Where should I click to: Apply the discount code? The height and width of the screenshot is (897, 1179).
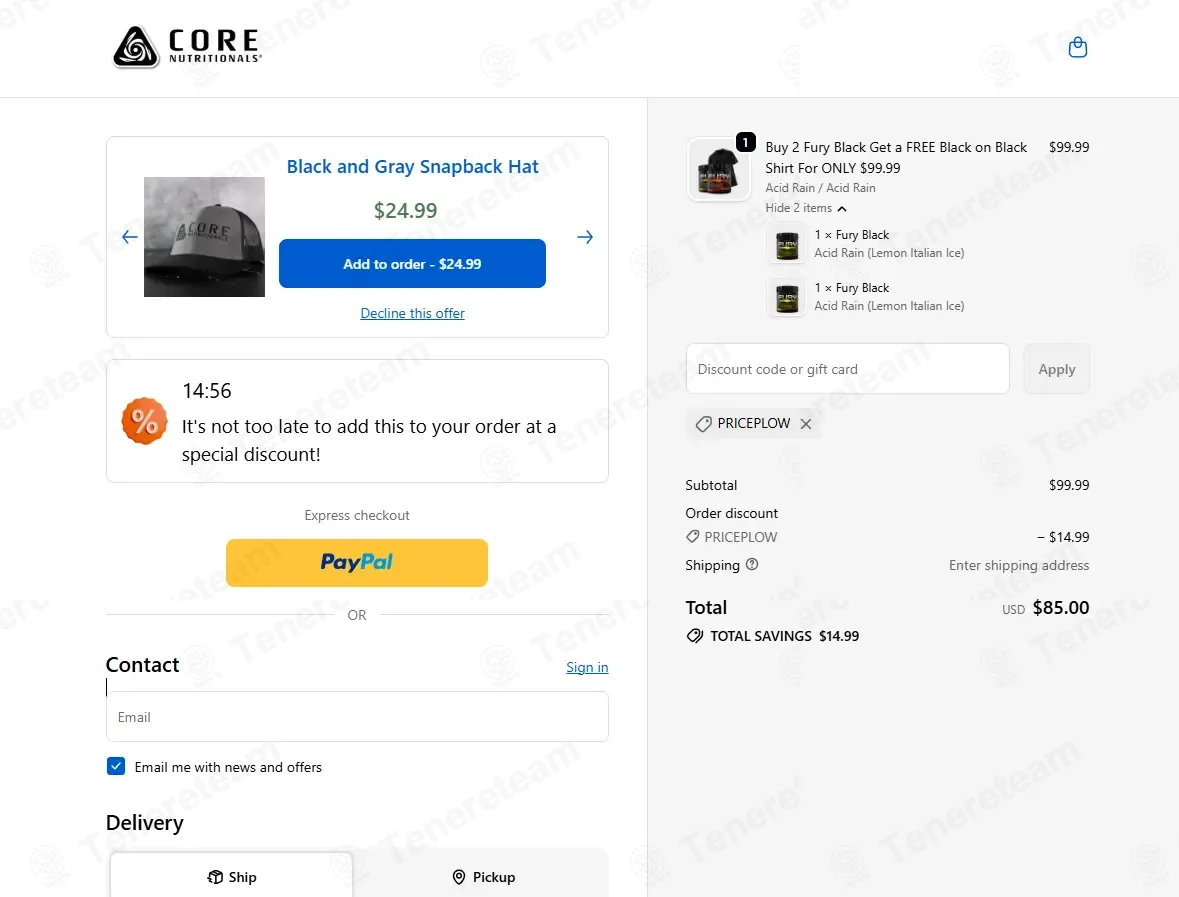point(1056,369)
